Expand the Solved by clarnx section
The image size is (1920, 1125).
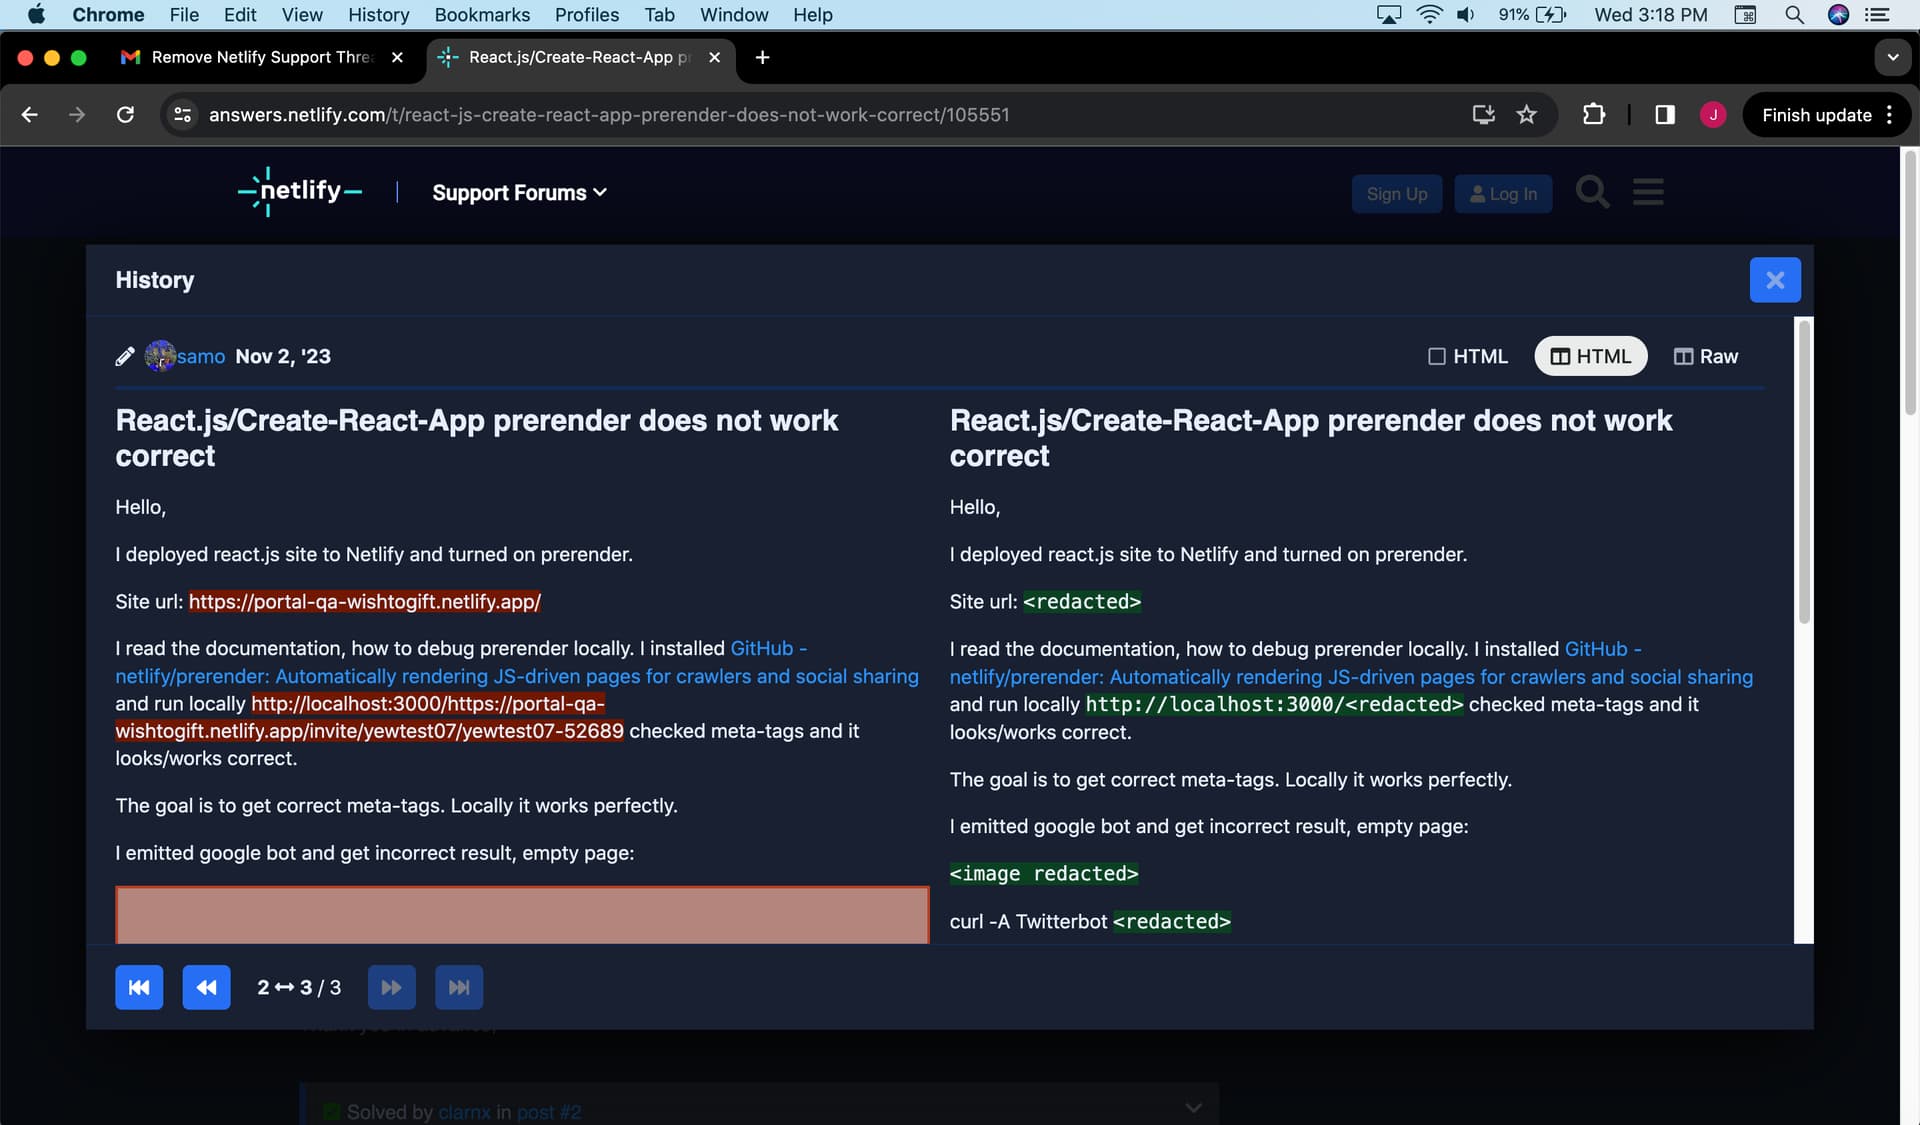(x=1193, y=1107)
